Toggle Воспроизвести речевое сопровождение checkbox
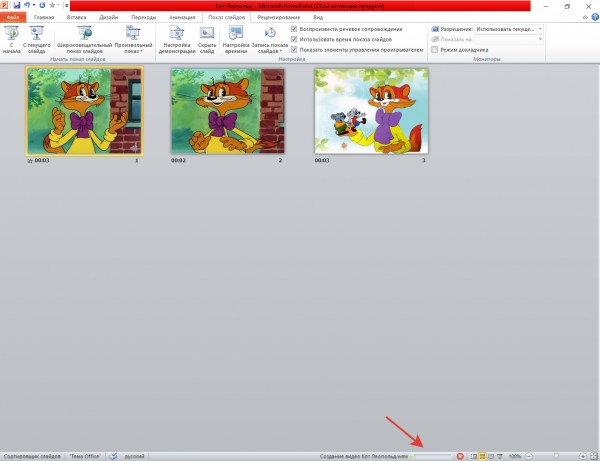 pyautogui.click(x=294, y=29)
